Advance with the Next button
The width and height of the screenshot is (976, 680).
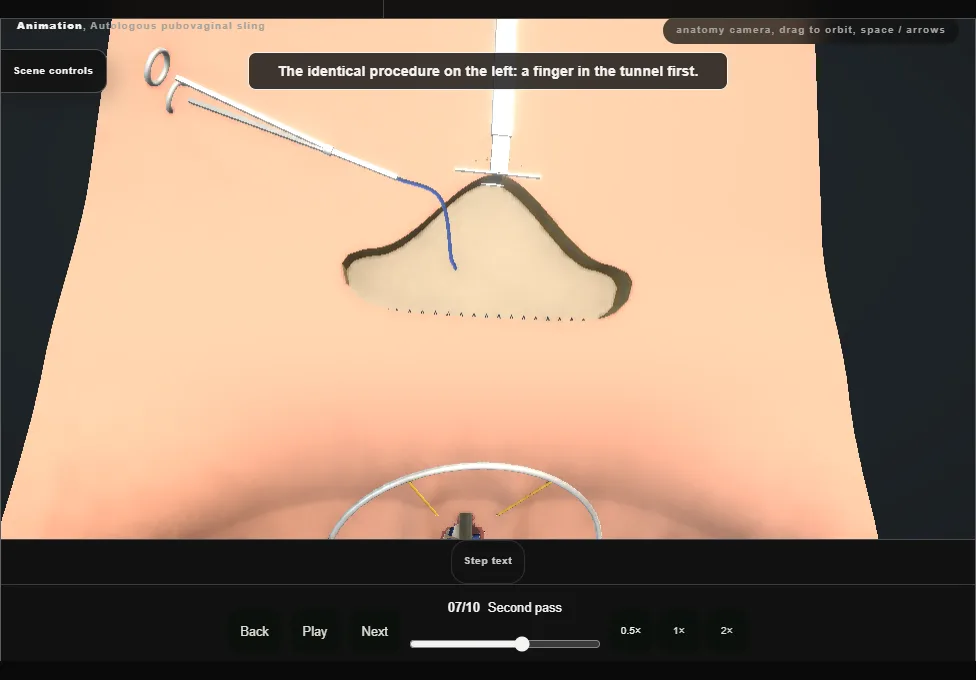(x=375, y=631)
